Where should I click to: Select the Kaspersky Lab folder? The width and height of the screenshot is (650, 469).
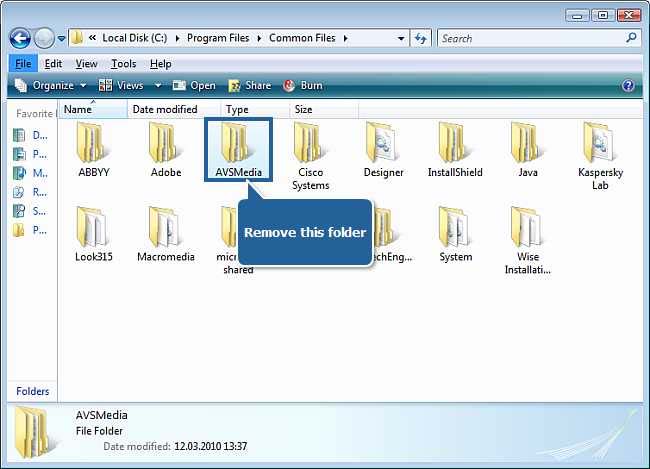tap(600, 143)
